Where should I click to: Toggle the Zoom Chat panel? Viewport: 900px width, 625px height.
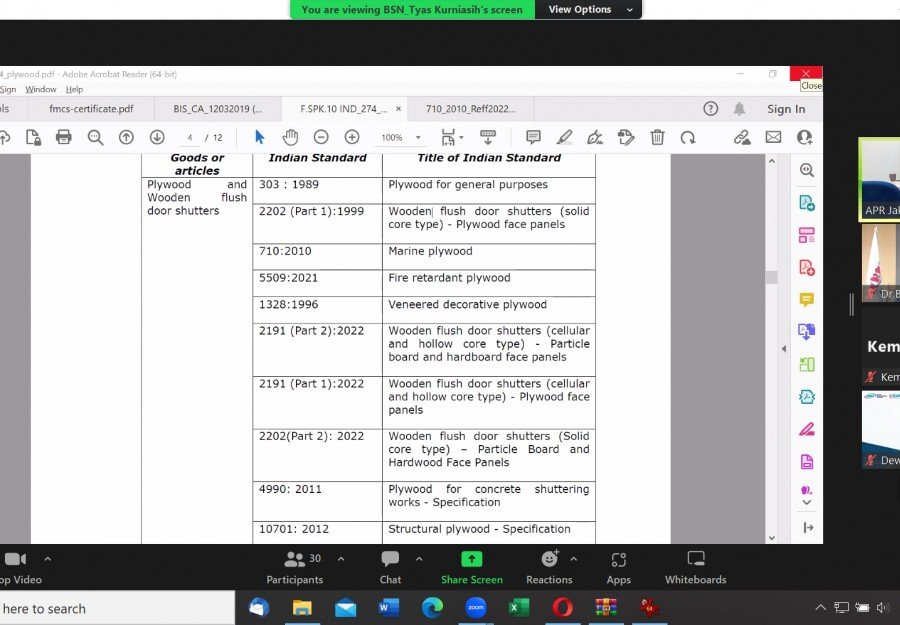[390, 565]
